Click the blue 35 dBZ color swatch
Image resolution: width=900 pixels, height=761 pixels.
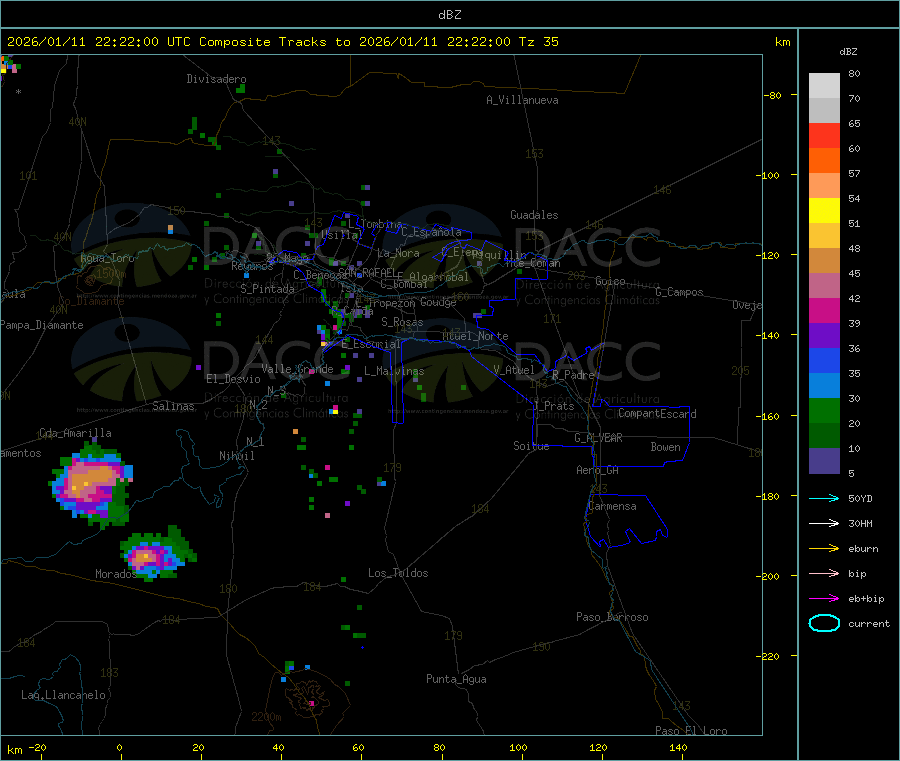824,360
